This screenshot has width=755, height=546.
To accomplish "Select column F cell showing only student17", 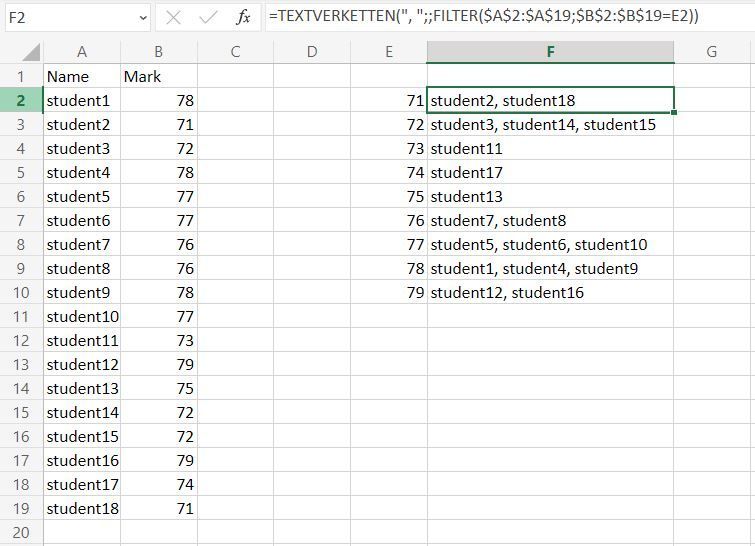I will click(550, 172).
